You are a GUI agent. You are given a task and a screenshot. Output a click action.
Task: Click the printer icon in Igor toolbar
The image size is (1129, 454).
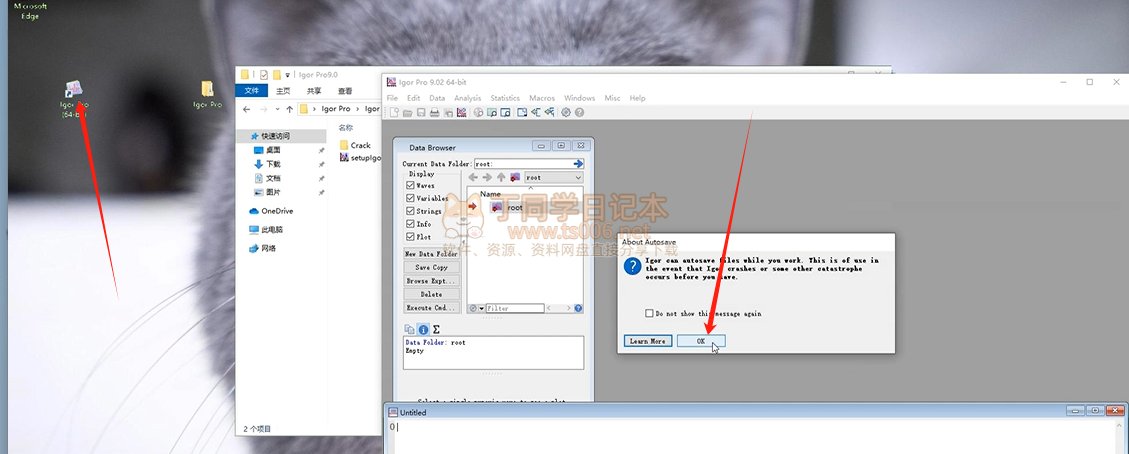pos(434,113)
